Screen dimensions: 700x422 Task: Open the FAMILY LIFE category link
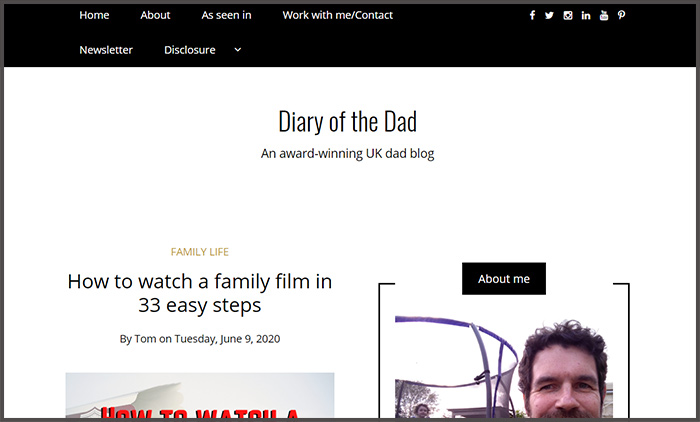200,252
